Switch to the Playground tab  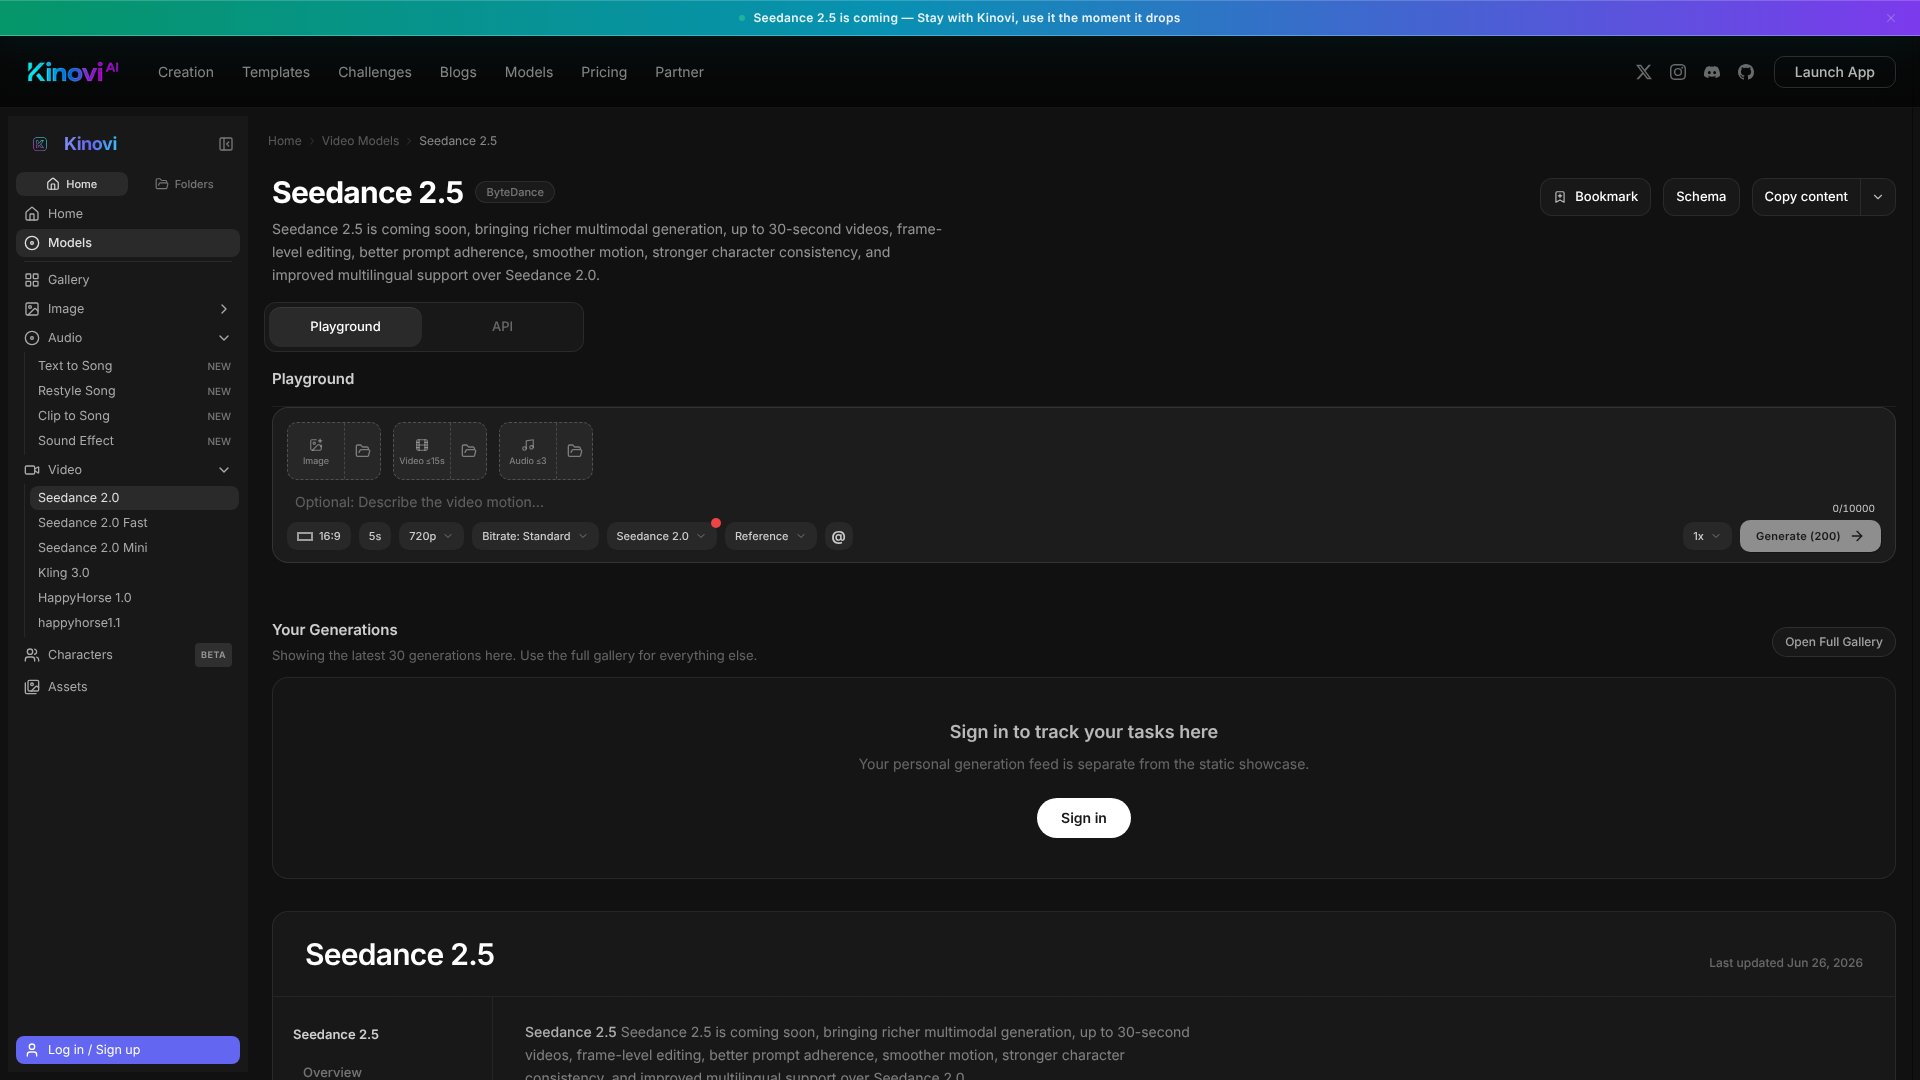[x=345, y=327]
